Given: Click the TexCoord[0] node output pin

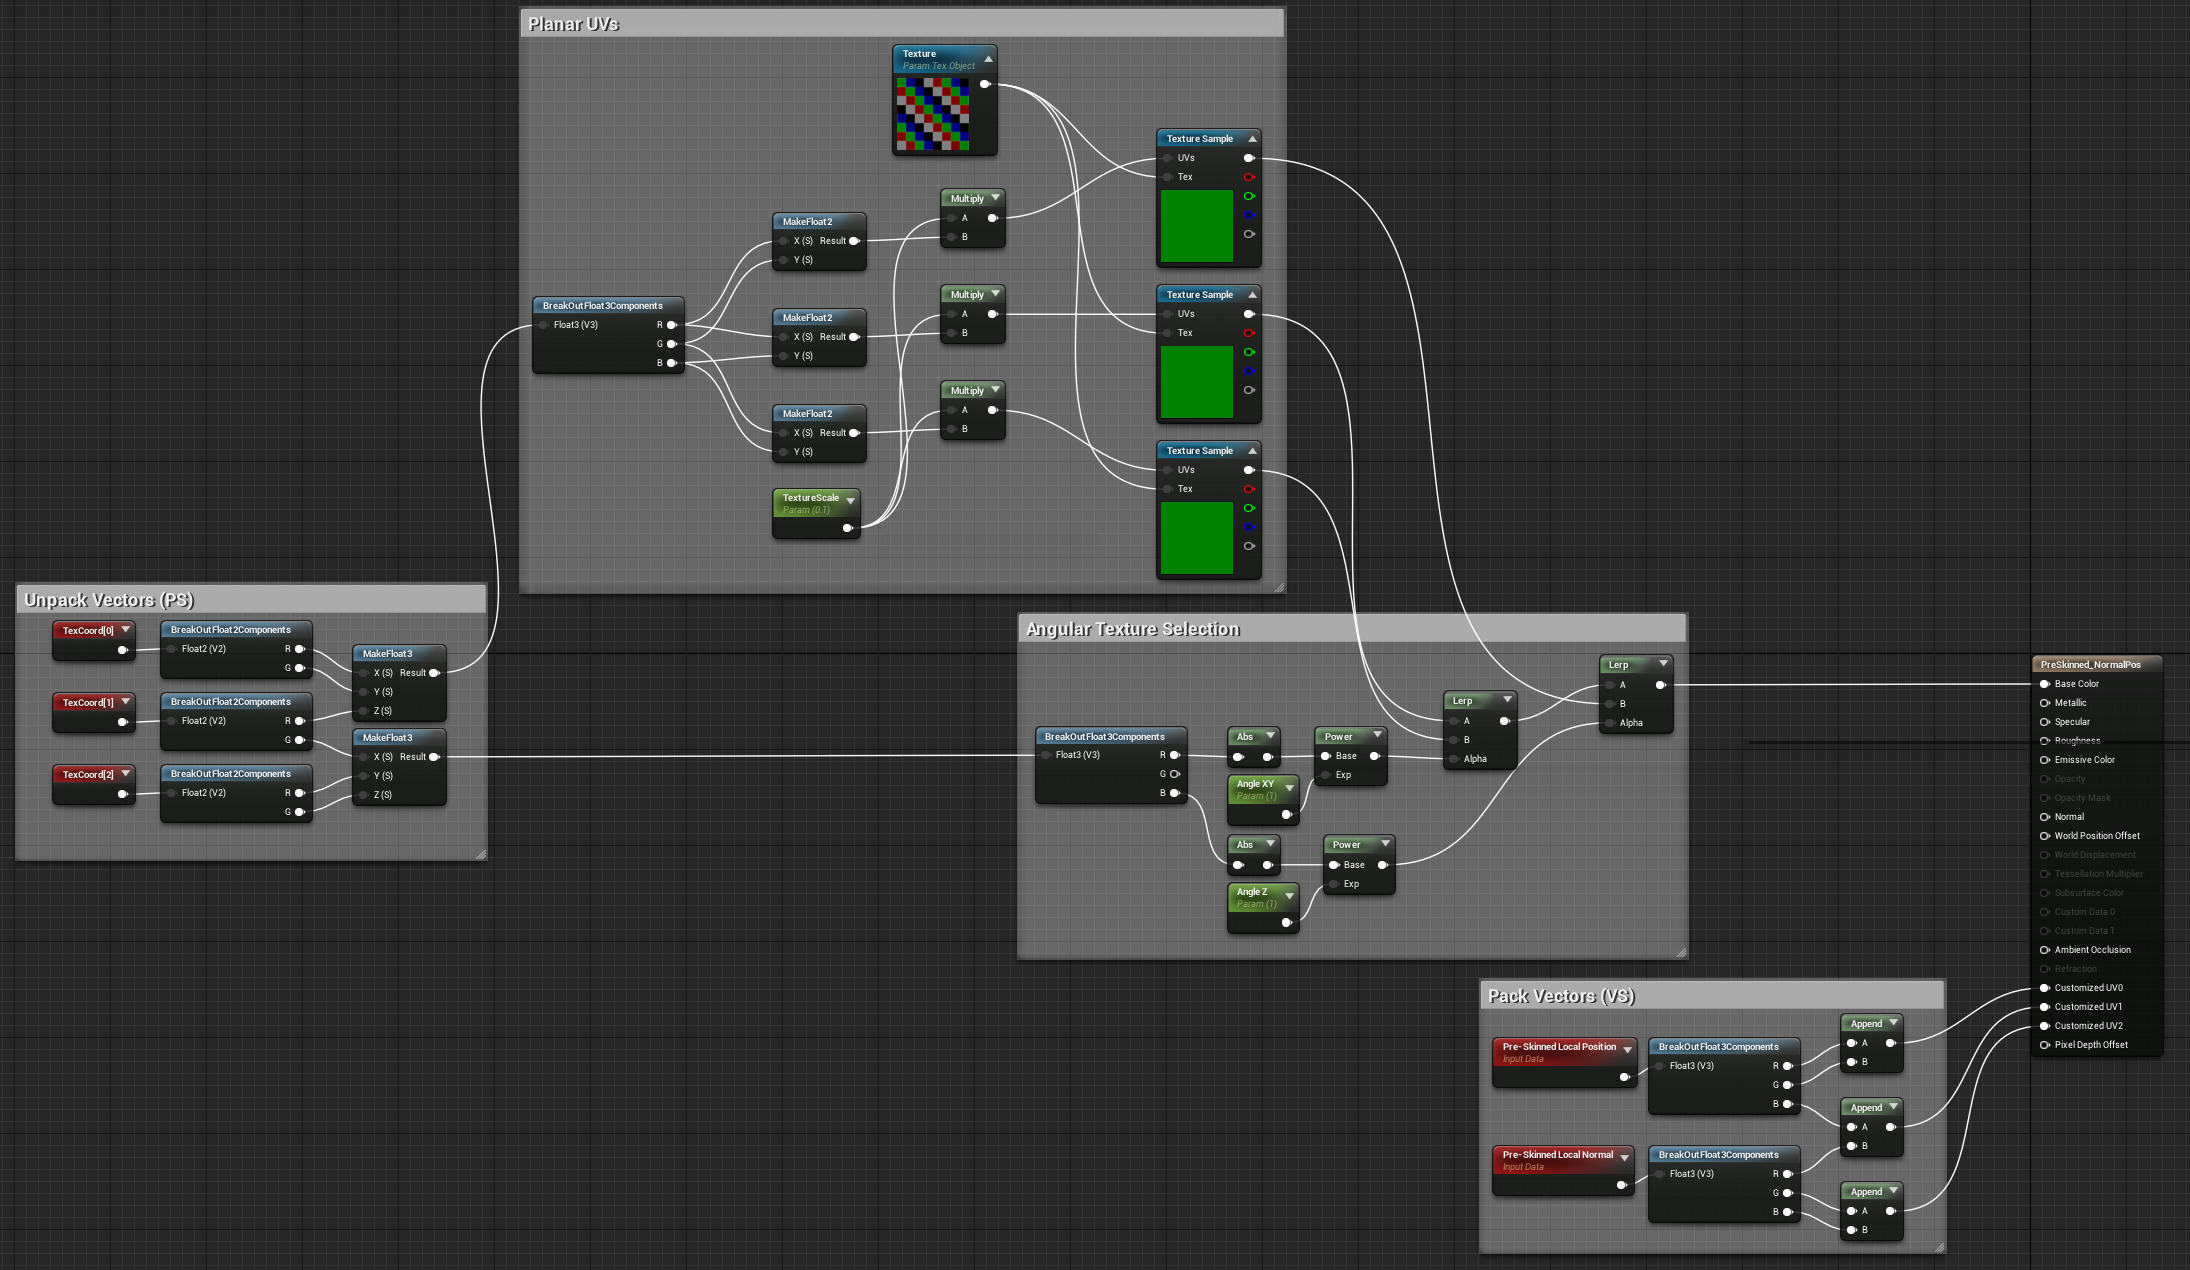Looking at the screenshot, I should pos(122,650).
